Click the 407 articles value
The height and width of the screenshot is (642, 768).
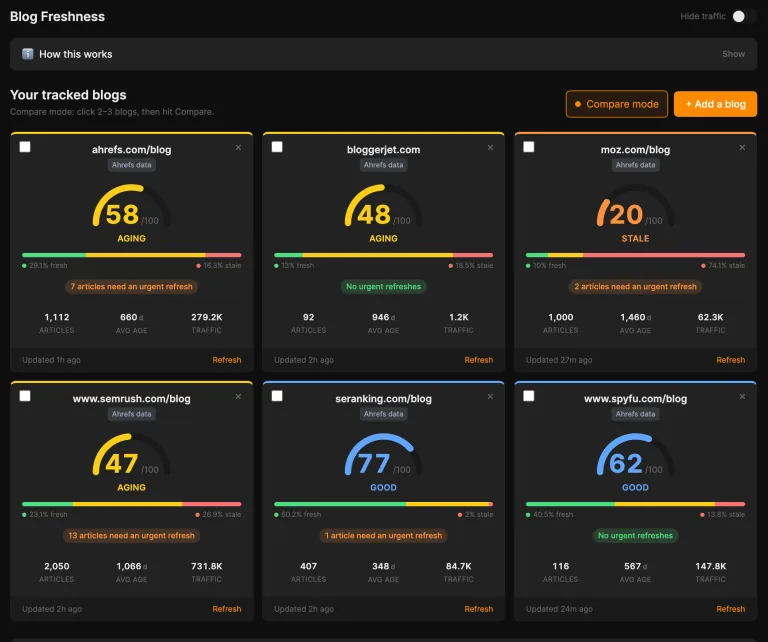[x=309, y=566]
